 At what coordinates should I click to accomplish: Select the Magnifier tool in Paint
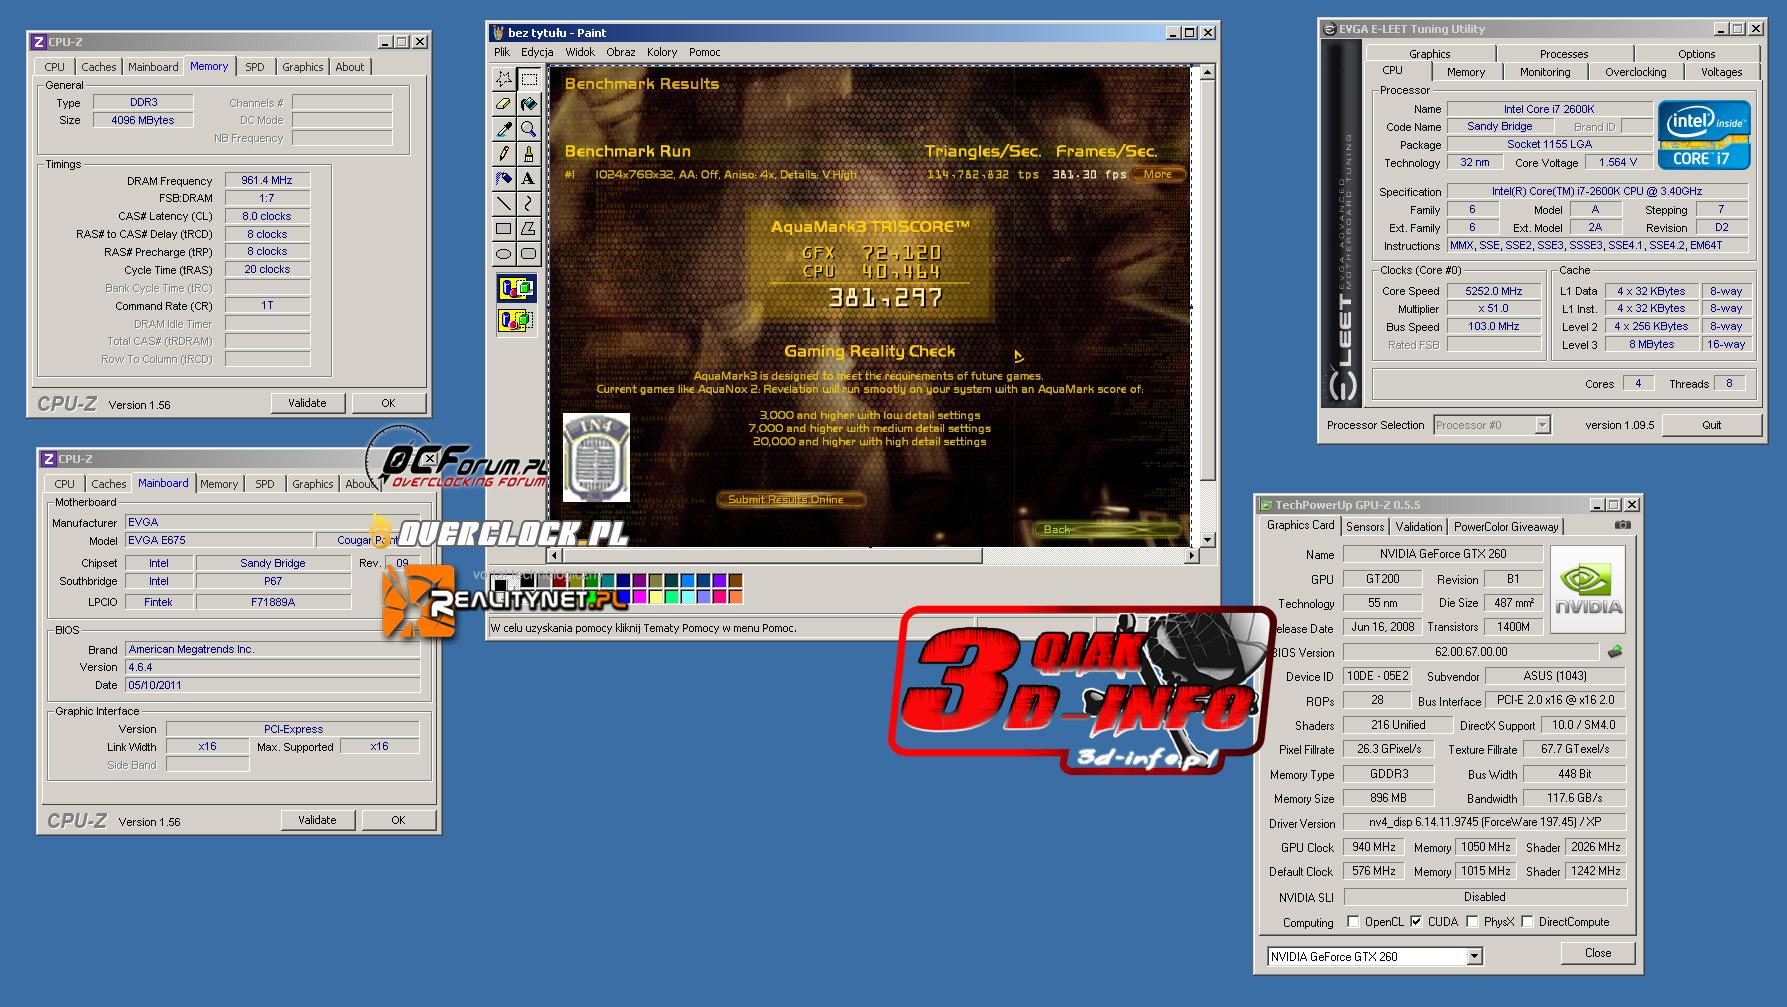tap(529, 128)
